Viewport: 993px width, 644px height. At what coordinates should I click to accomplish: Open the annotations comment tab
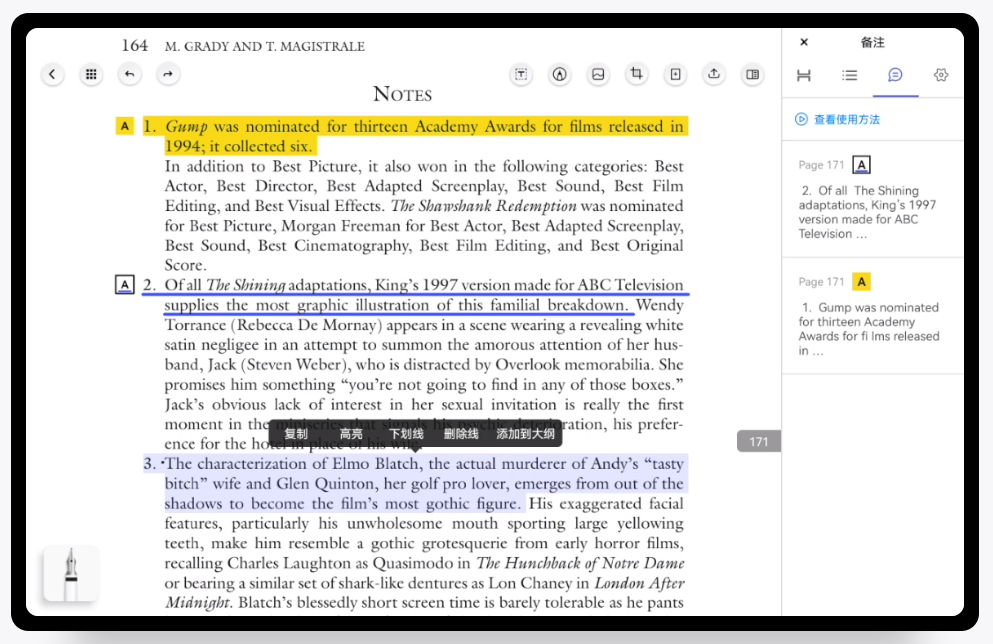(x=895, y=75)
